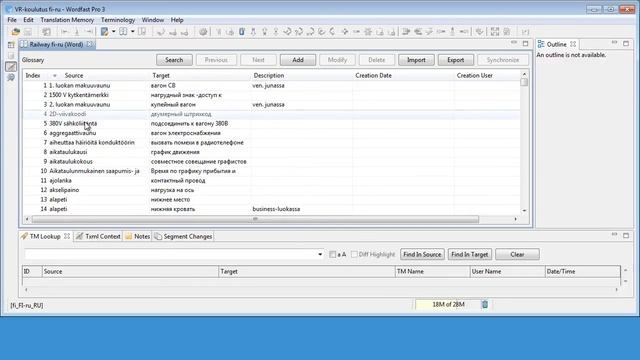
Task: Click the glossary vertical scrollbar thumb
Action: (x=524, y=82)
